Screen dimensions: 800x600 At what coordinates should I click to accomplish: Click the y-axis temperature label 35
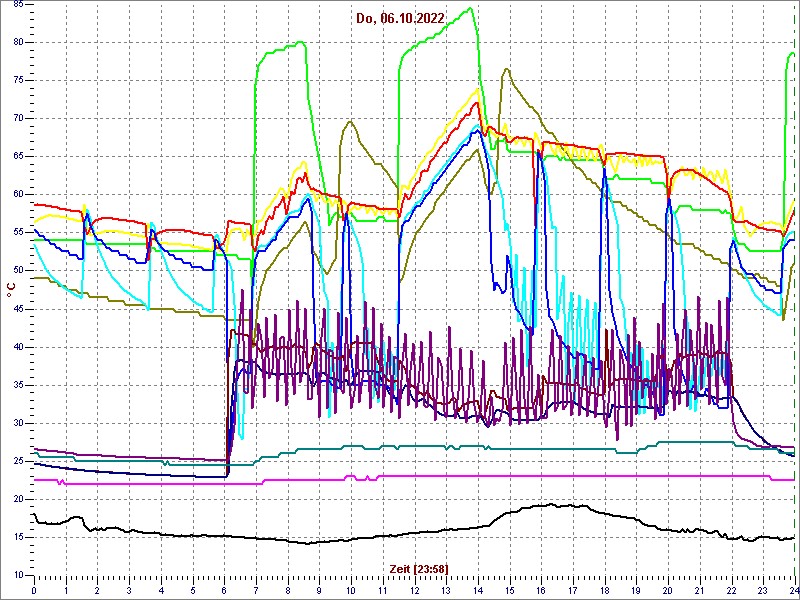[17, 385]
